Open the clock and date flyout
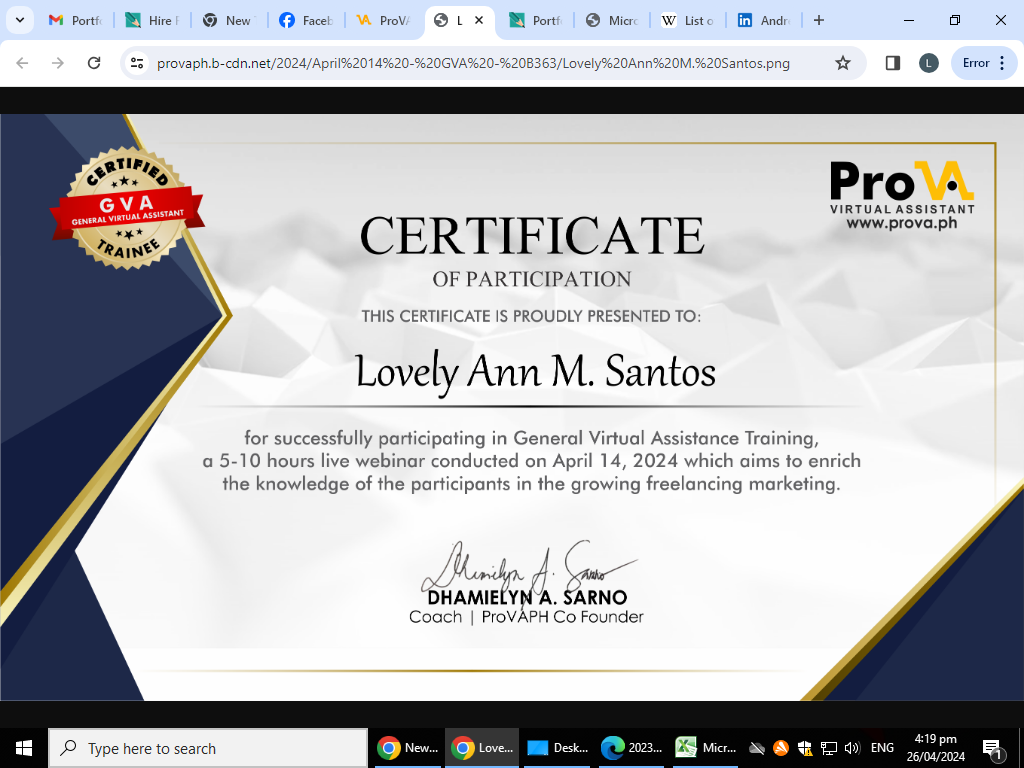Viewport: 1024px width, 768px height. (x=936, y=748)
